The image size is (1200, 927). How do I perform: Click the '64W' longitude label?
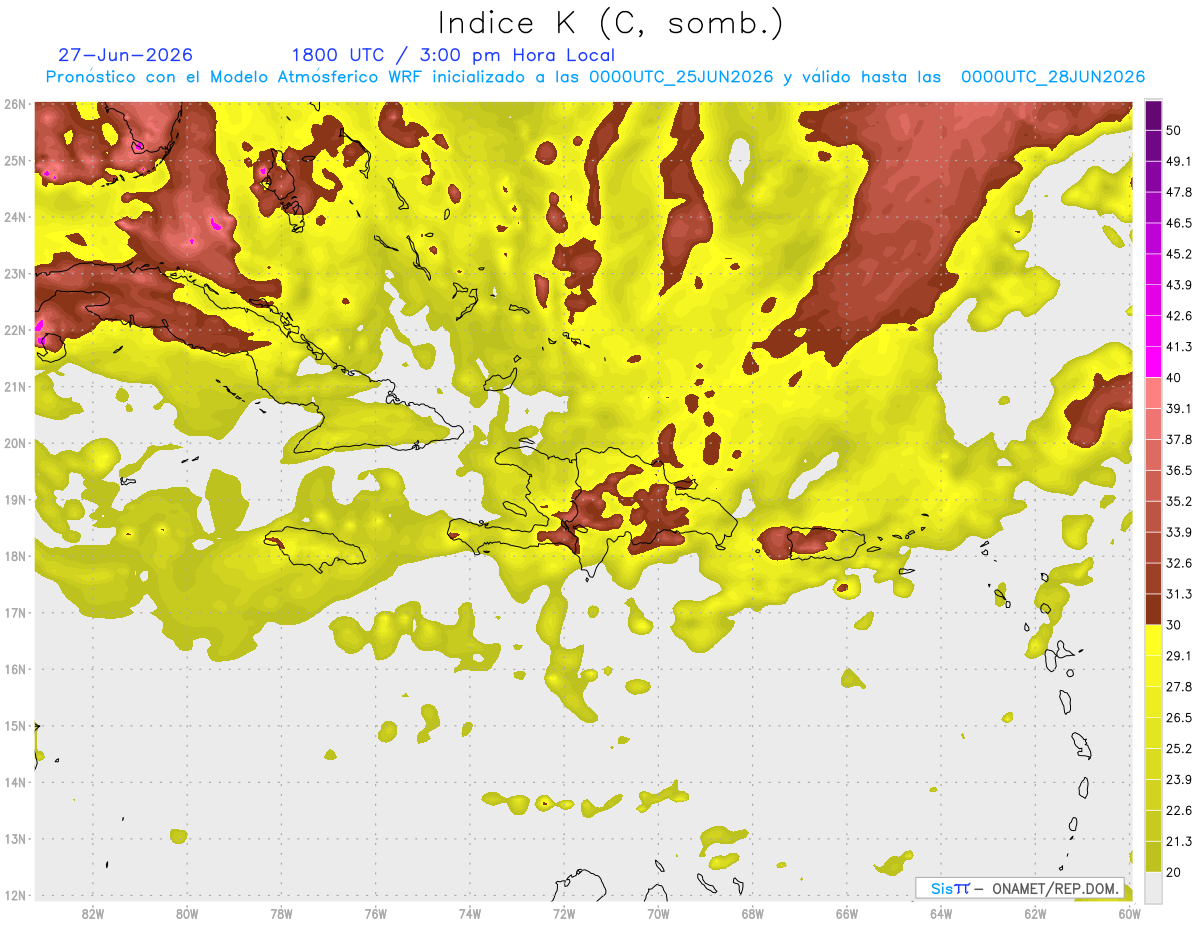pyautogui.click(x=941, y=914)
